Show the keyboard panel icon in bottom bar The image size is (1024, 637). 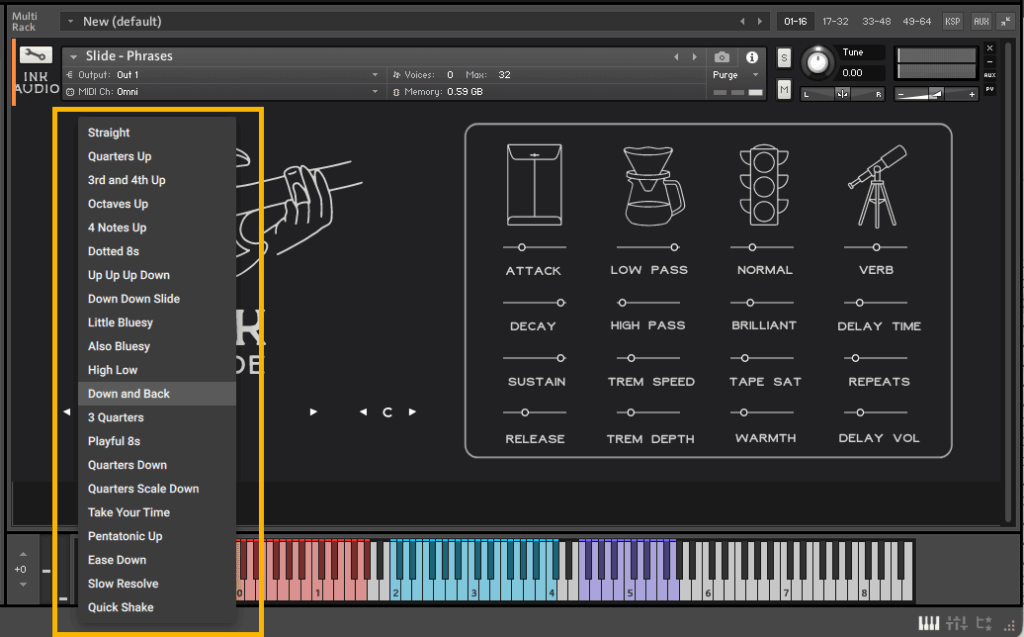(929, 623)
